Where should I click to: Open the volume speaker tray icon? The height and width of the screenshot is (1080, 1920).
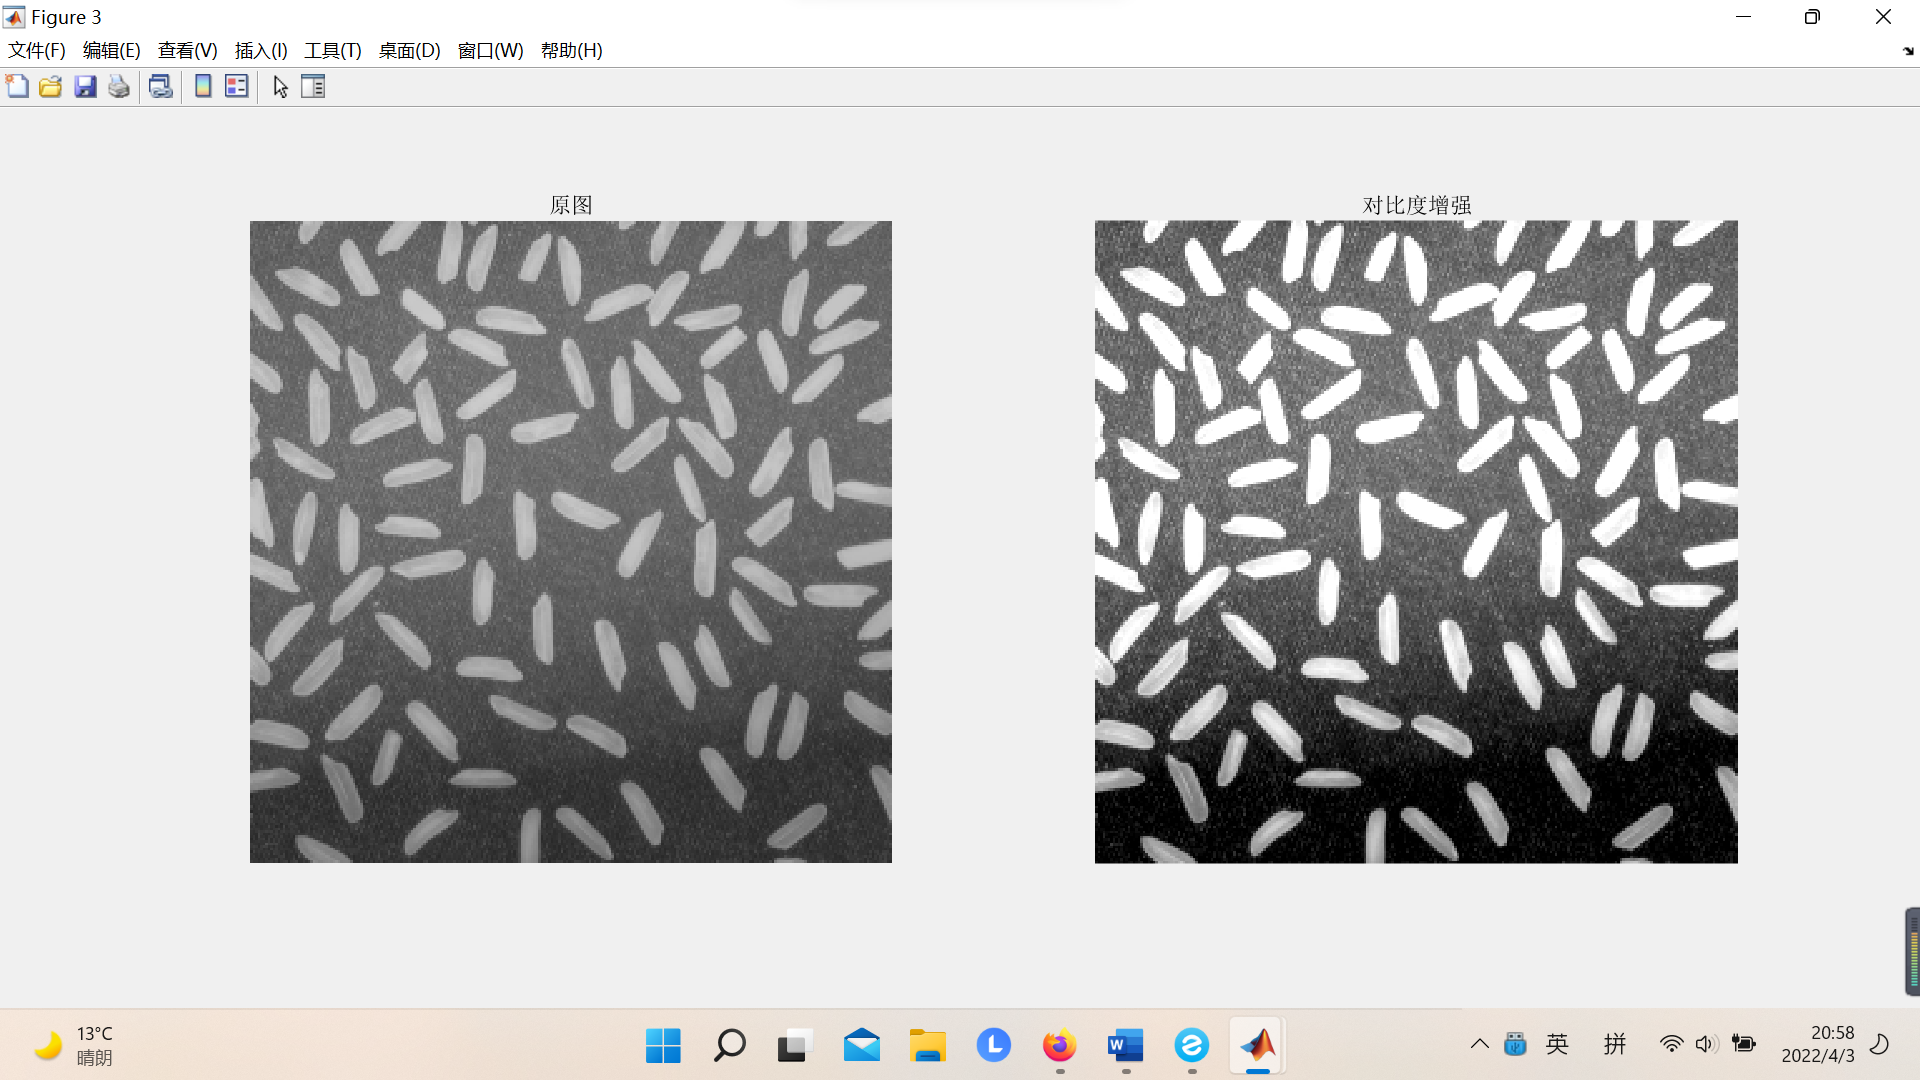1706,1045
